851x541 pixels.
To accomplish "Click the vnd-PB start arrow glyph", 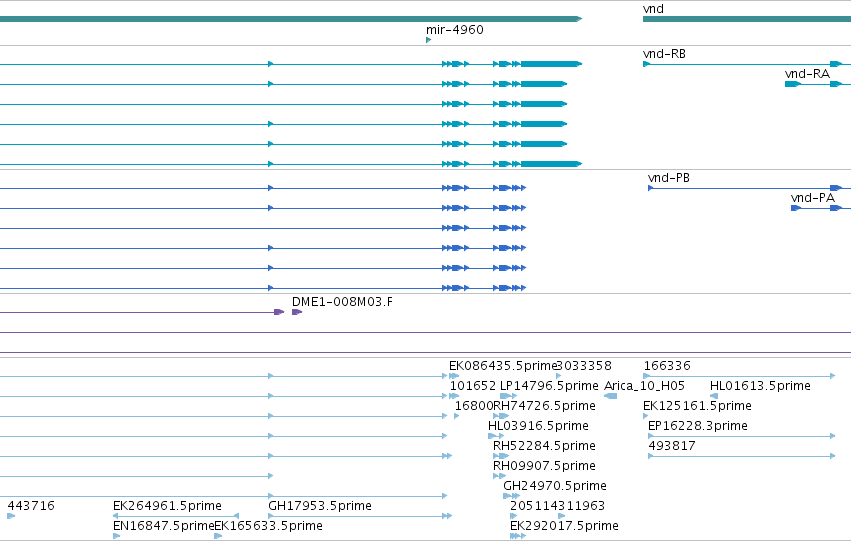I will 651,188.
